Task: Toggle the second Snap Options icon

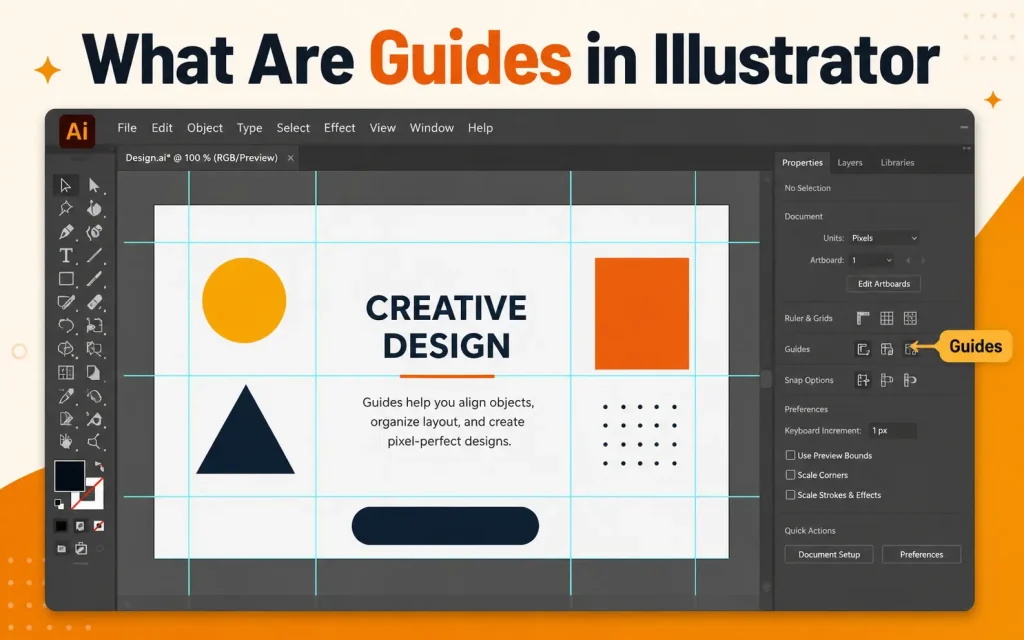Action: pos(886,380)
